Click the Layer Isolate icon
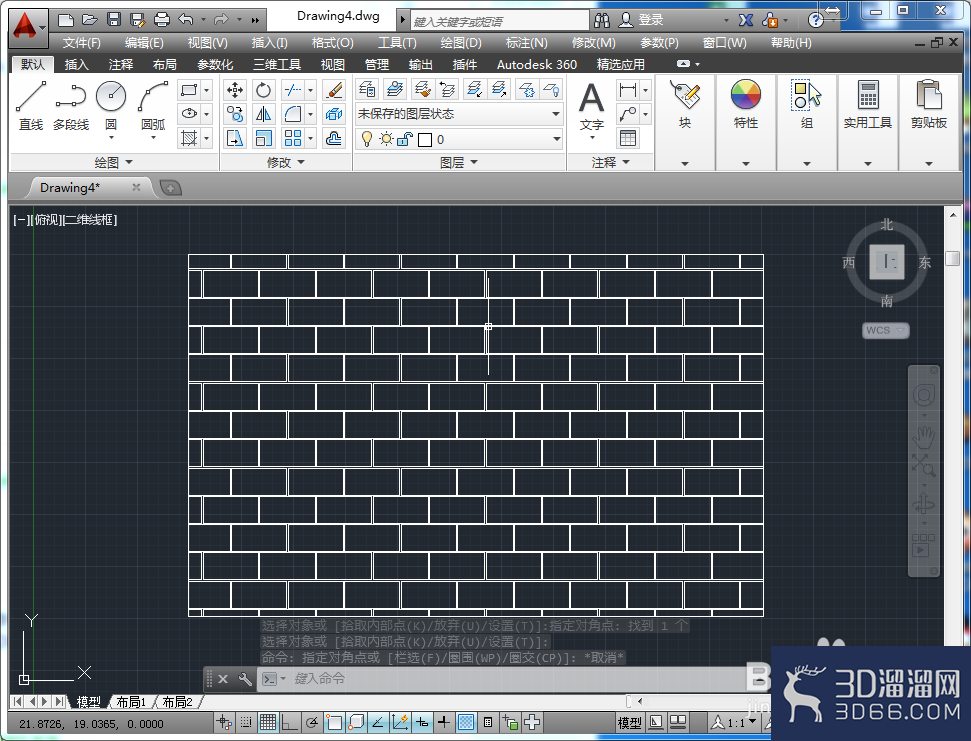The width and height of the screenshot is (971, 741). click(474, 90)
